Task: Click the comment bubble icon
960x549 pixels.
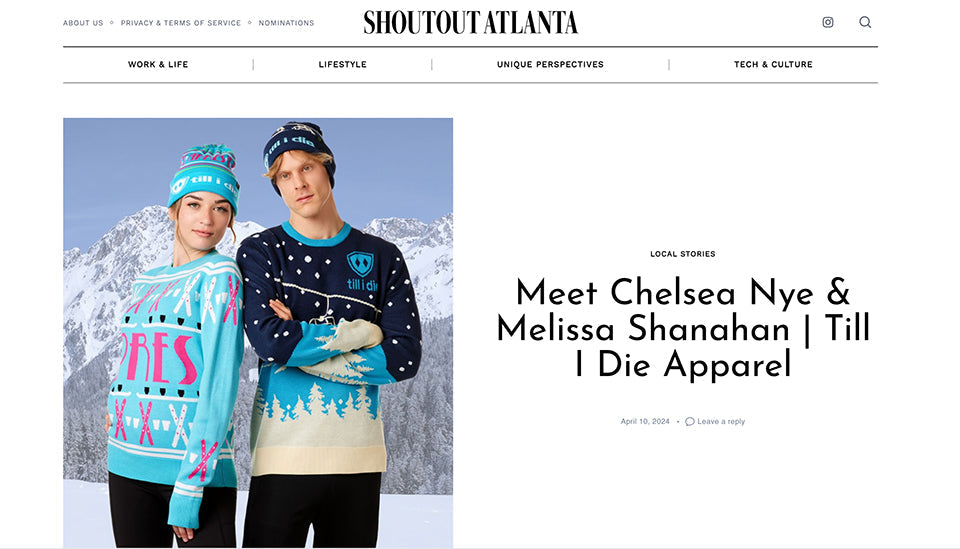Action: [x=689, y=422]
